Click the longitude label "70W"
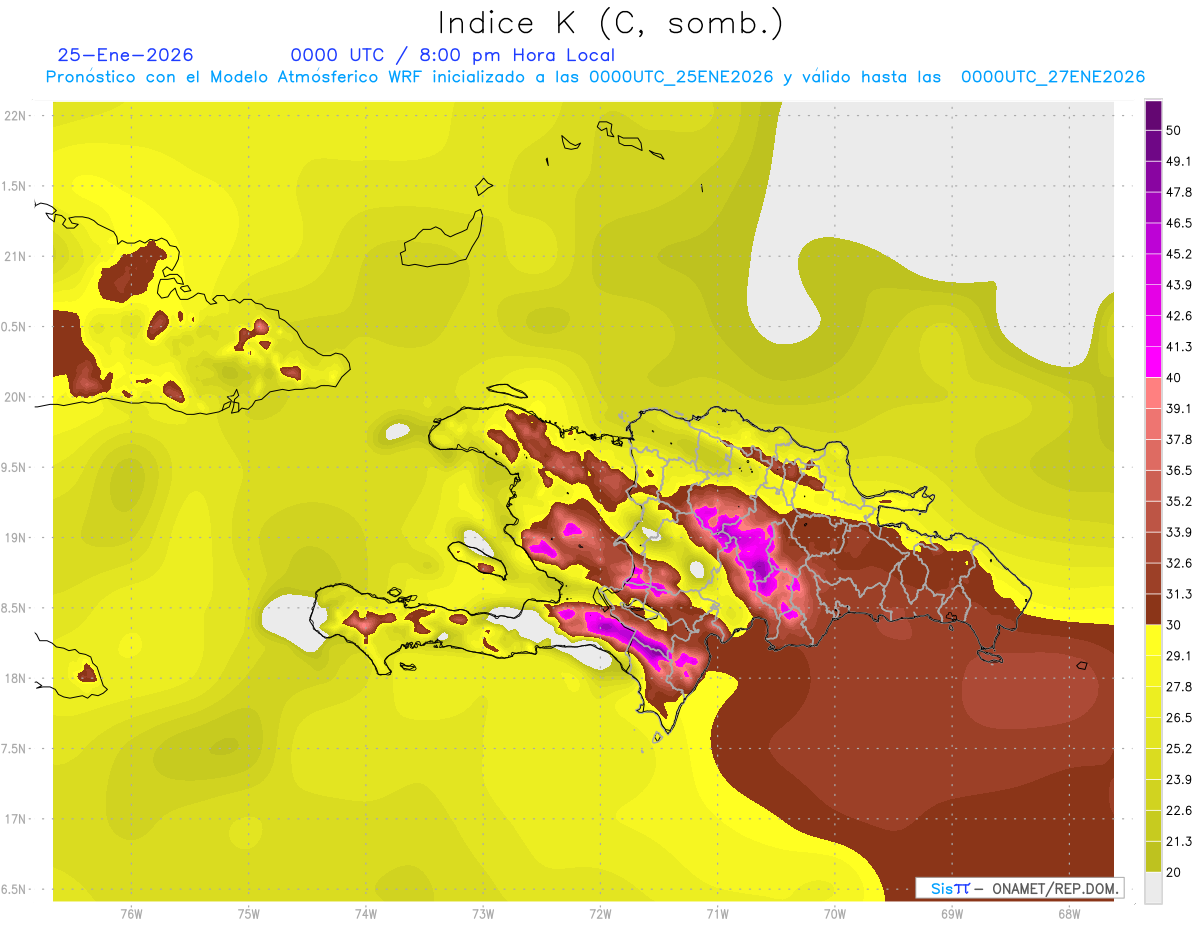The width and height of the screenshot is (1200, 927). pyautogui.click(x=835, y=913)
